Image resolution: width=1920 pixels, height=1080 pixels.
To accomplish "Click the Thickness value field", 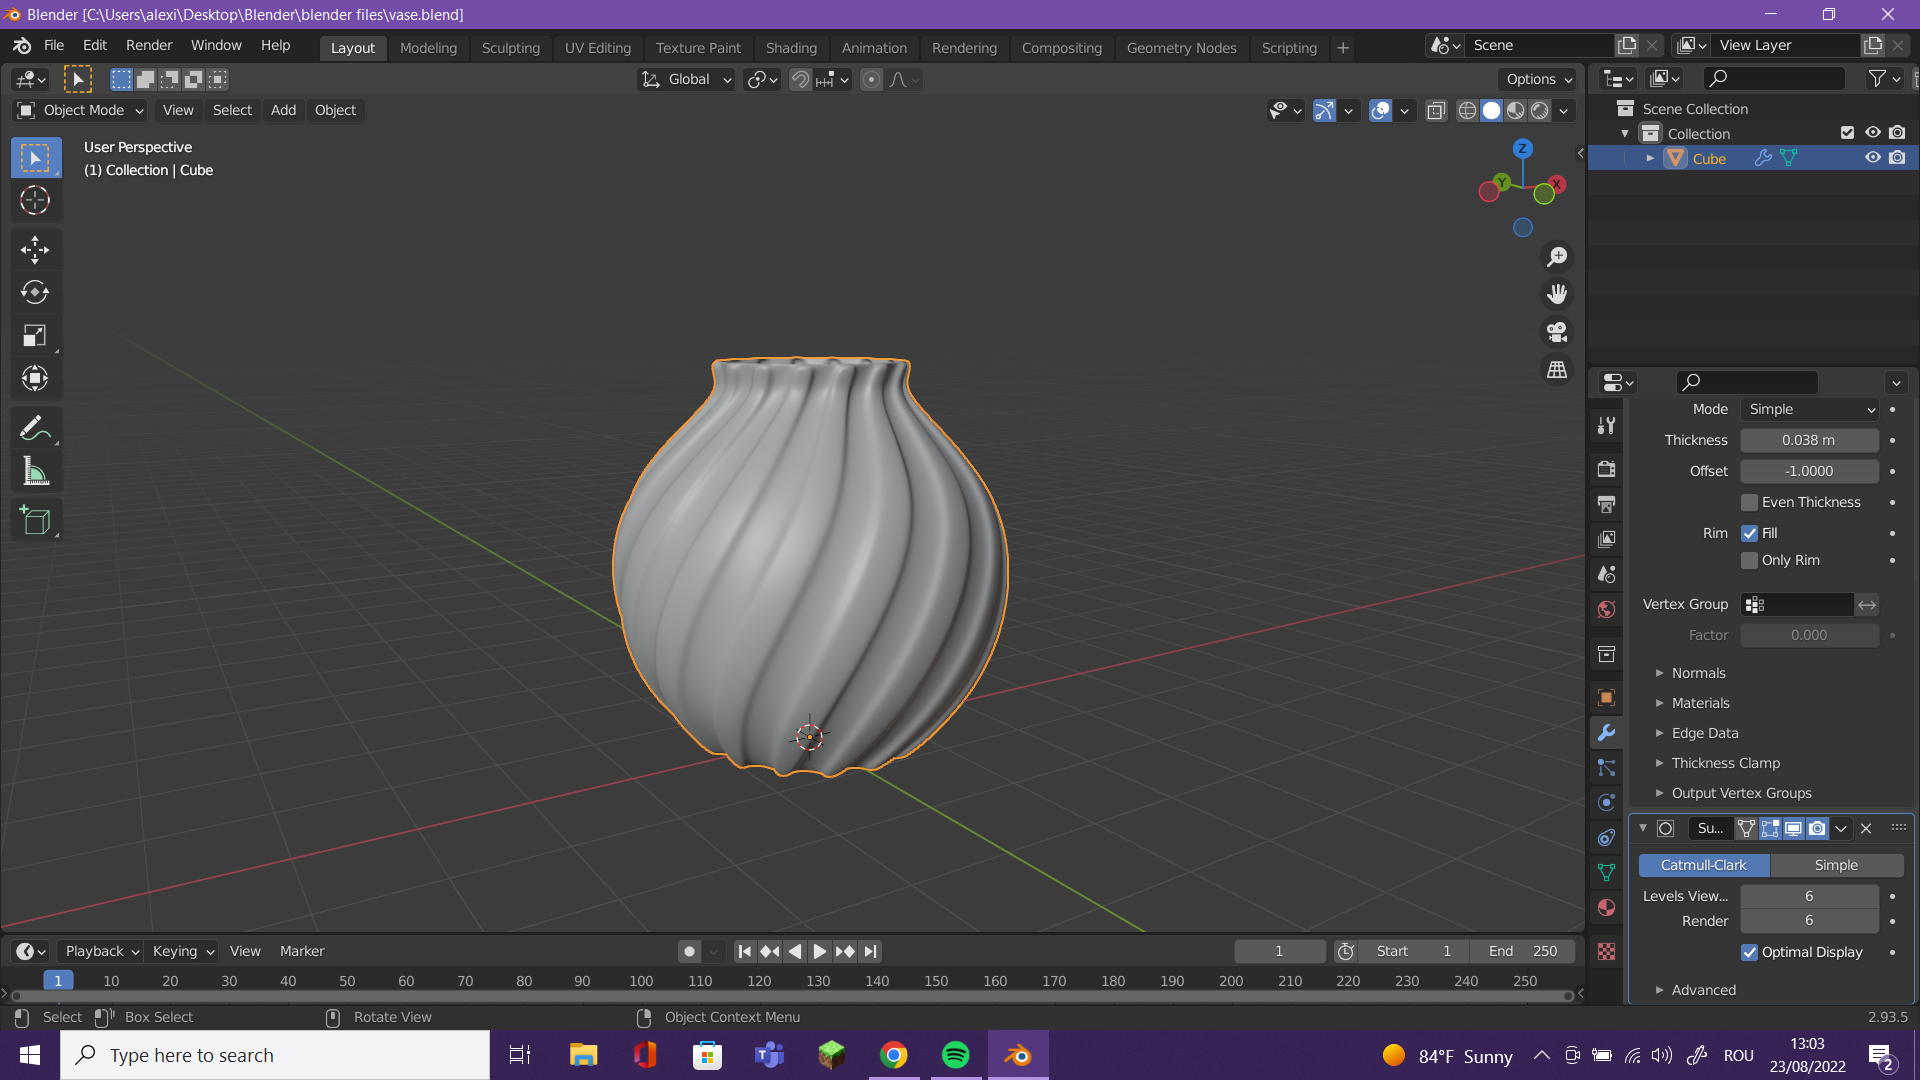I will point(1808,440).
